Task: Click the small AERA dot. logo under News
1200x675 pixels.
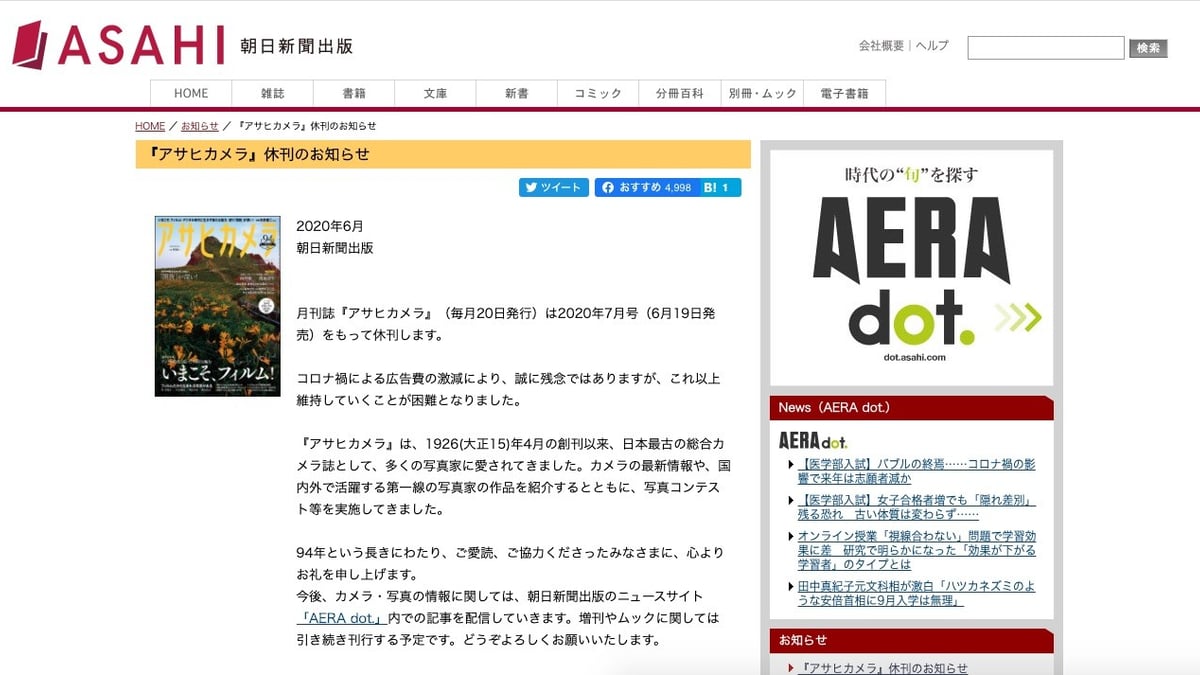Action: pyautogui.click(x=813, y=440)
